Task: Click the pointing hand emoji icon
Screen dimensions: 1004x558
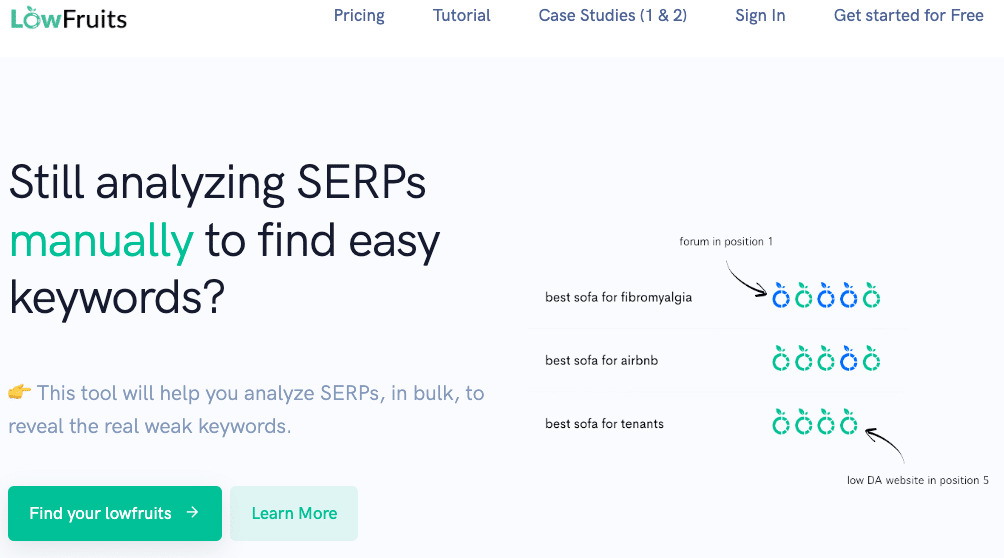Action: 19,391
